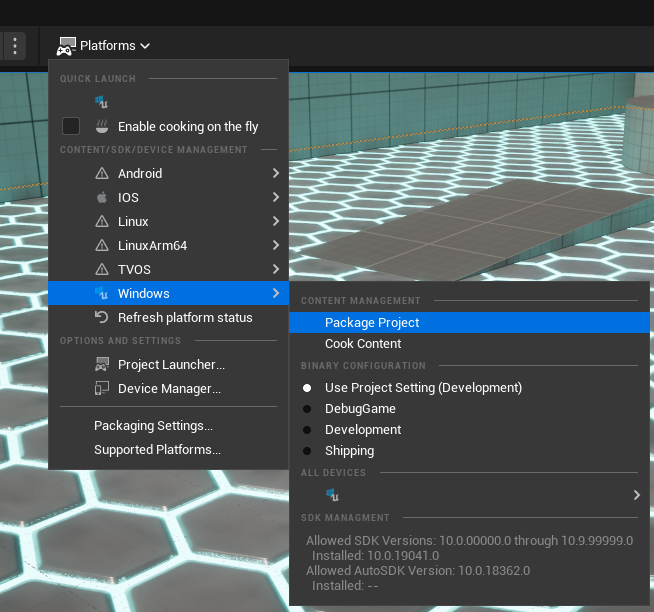The height and width of the screenshot is (612, 654).
Task: Open the IOS platform submenu
Action: tap(168, 197)
